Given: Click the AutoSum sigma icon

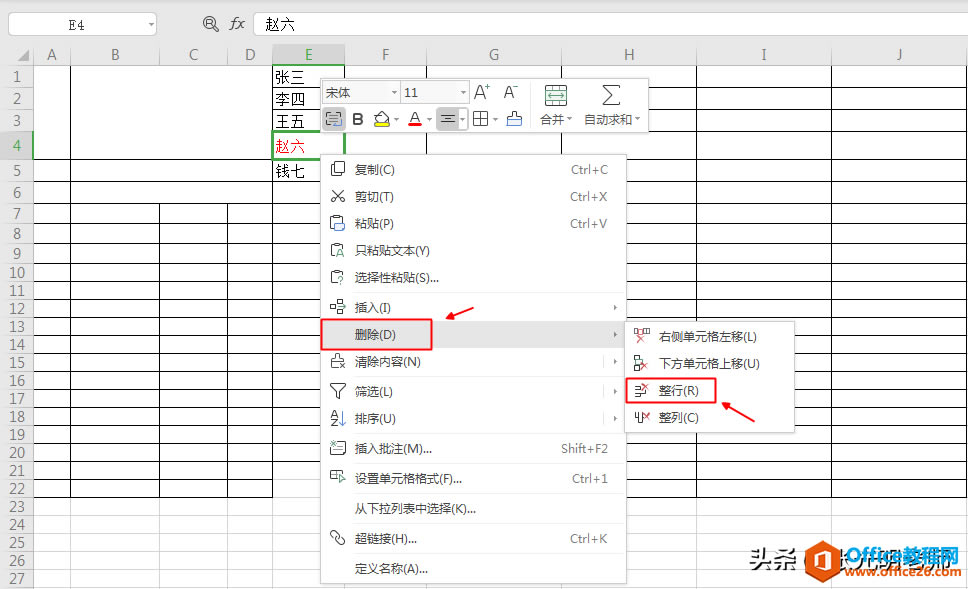Looking at the screenshot, I should point(611,96).
